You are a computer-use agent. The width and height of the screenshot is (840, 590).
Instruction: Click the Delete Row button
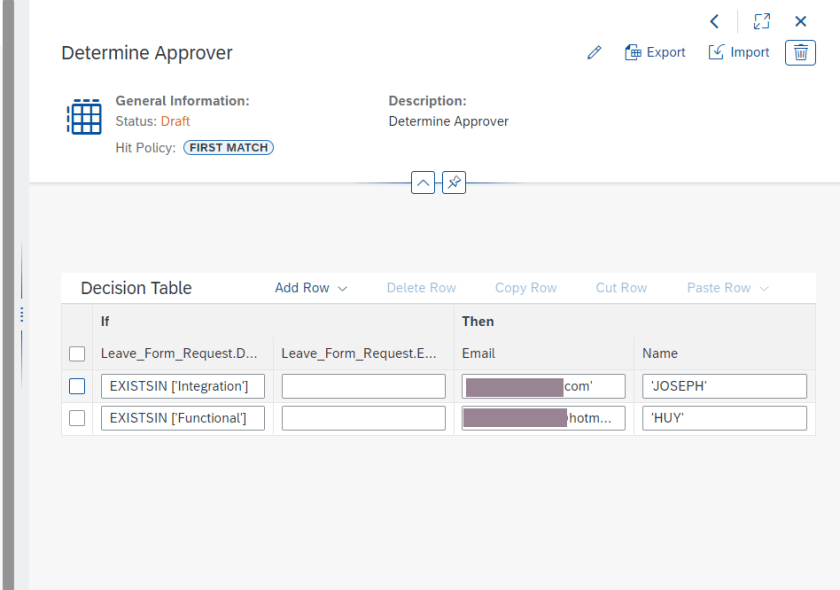coord(421,288)
